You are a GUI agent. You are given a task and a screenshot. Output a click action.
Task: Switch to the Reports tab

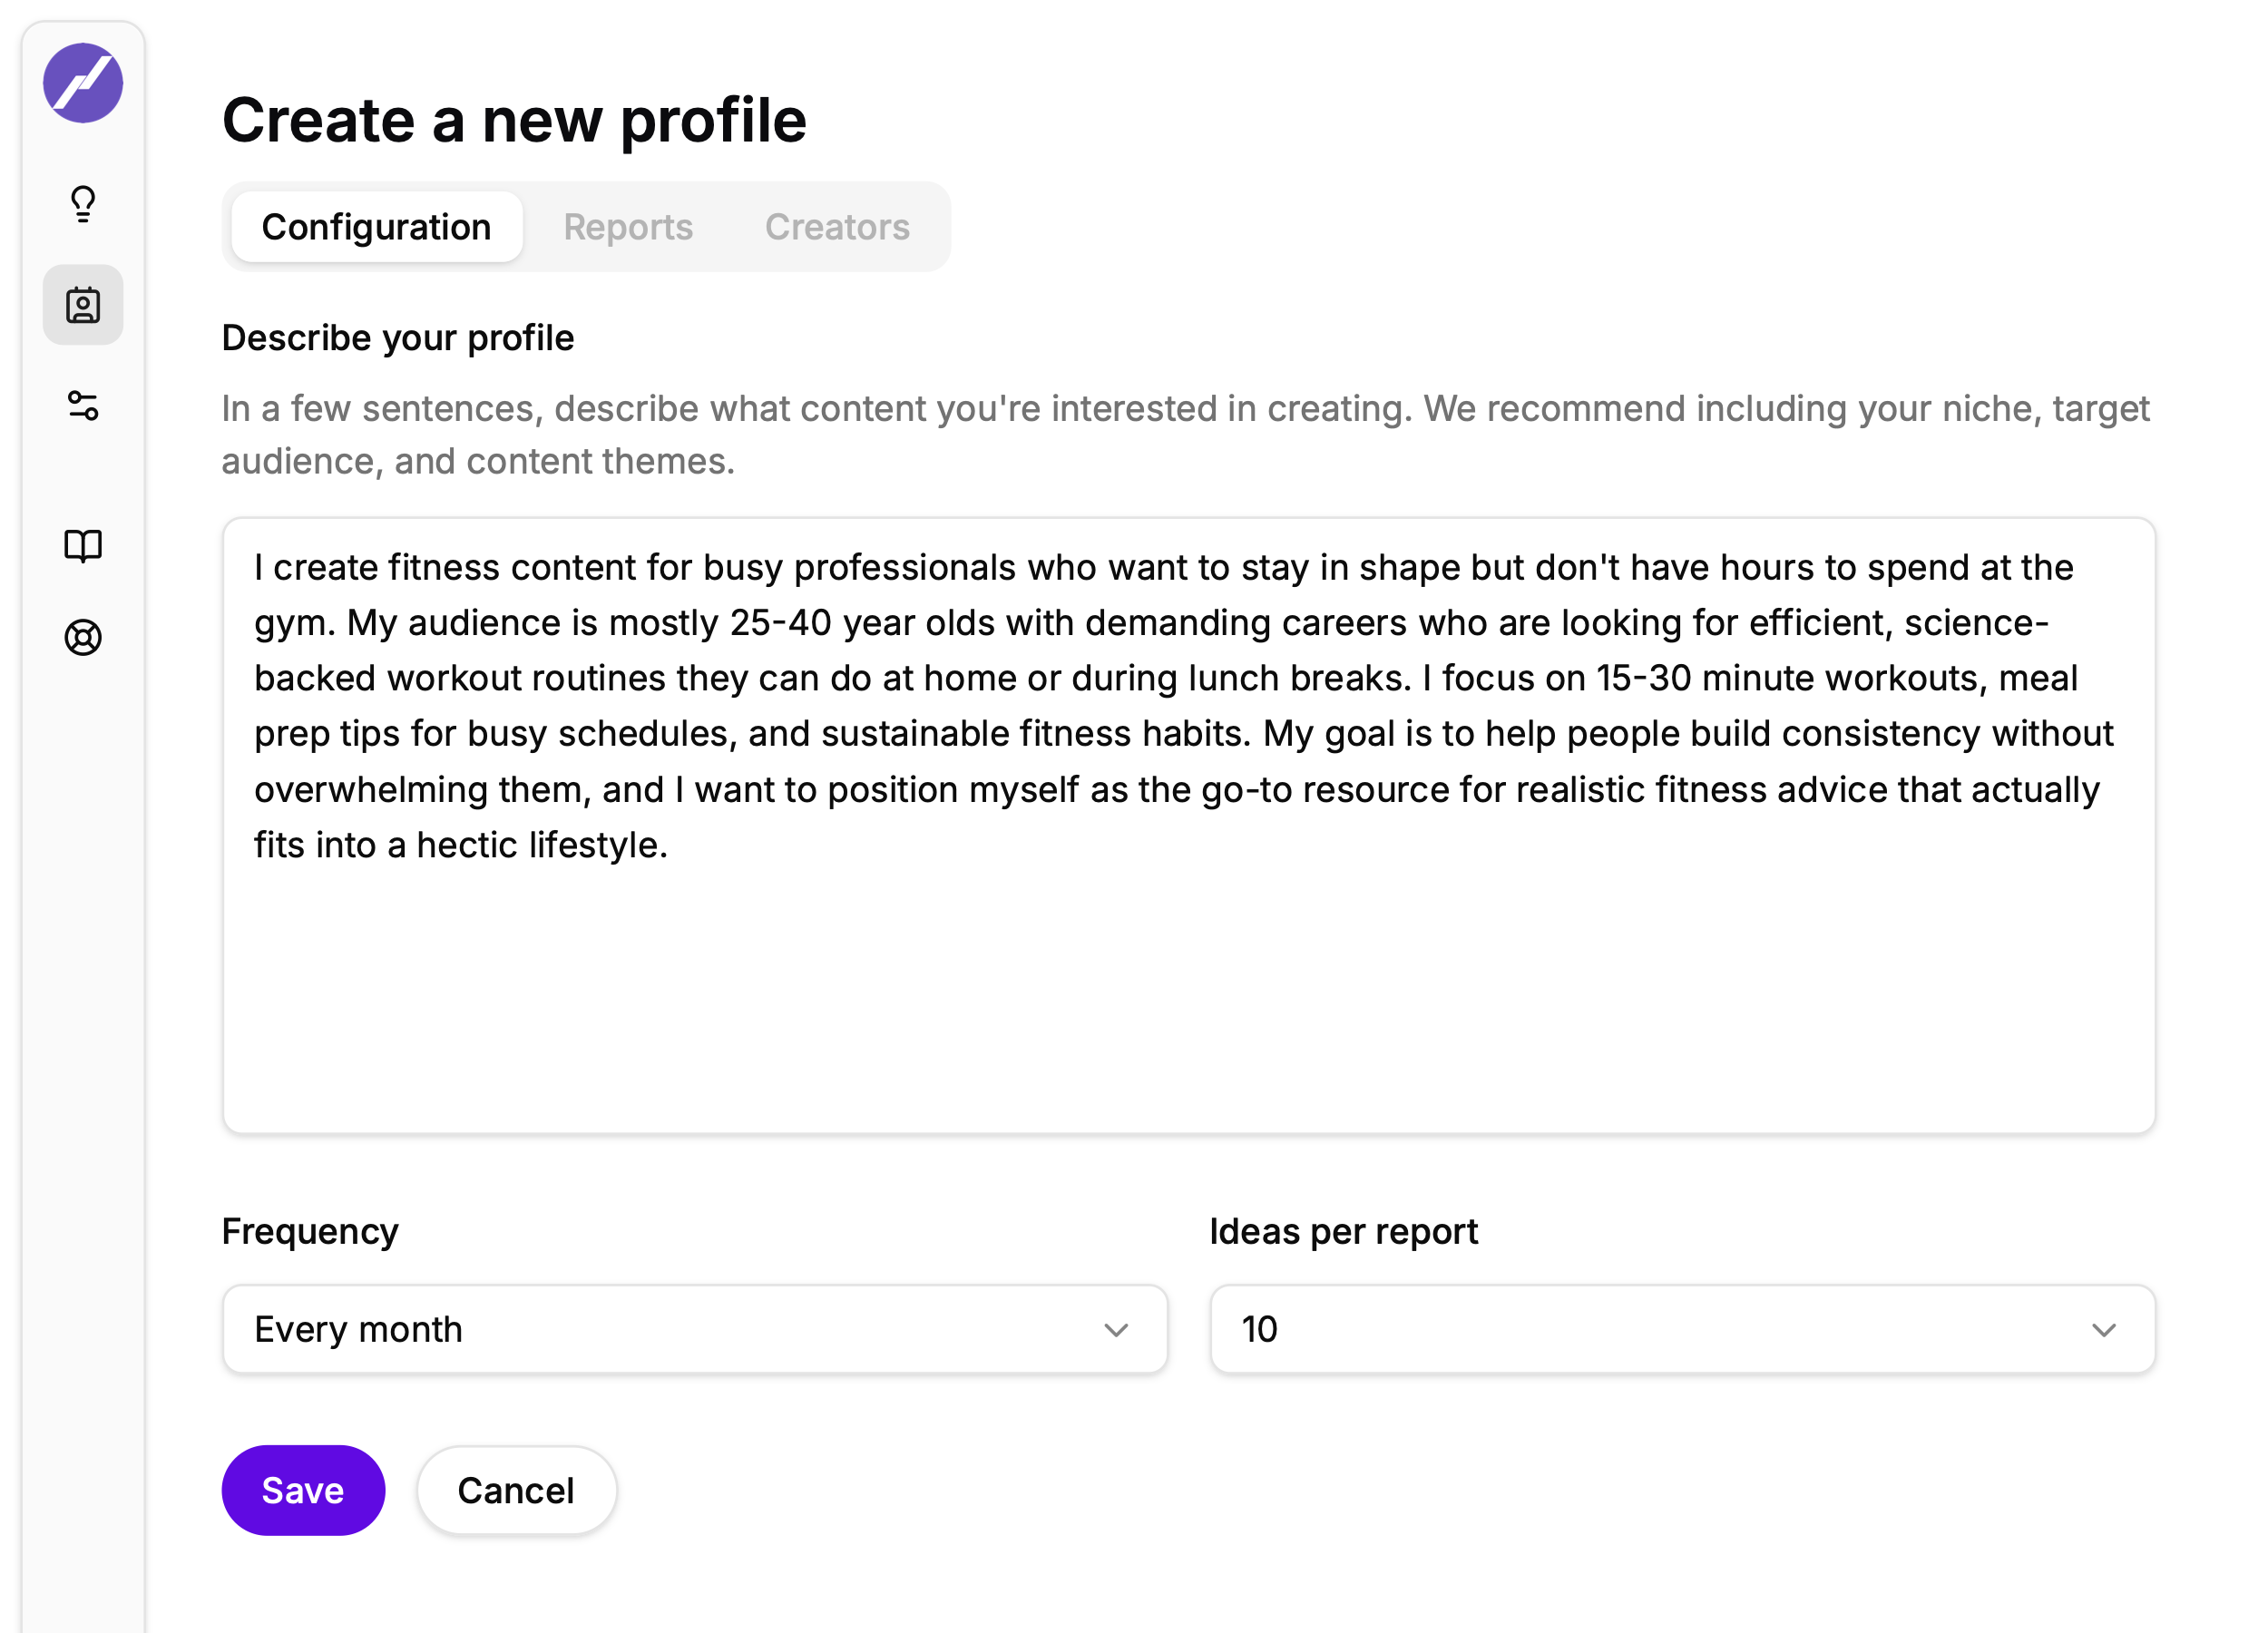click(627, 227)
